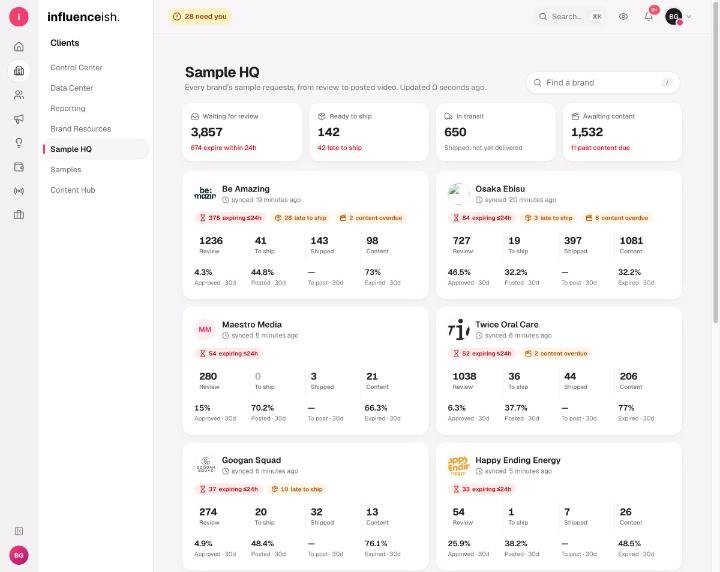This screenshot has height=572, width=720.
Task: Open the home icon in the sidebar rail
Action: coord(19,47)
